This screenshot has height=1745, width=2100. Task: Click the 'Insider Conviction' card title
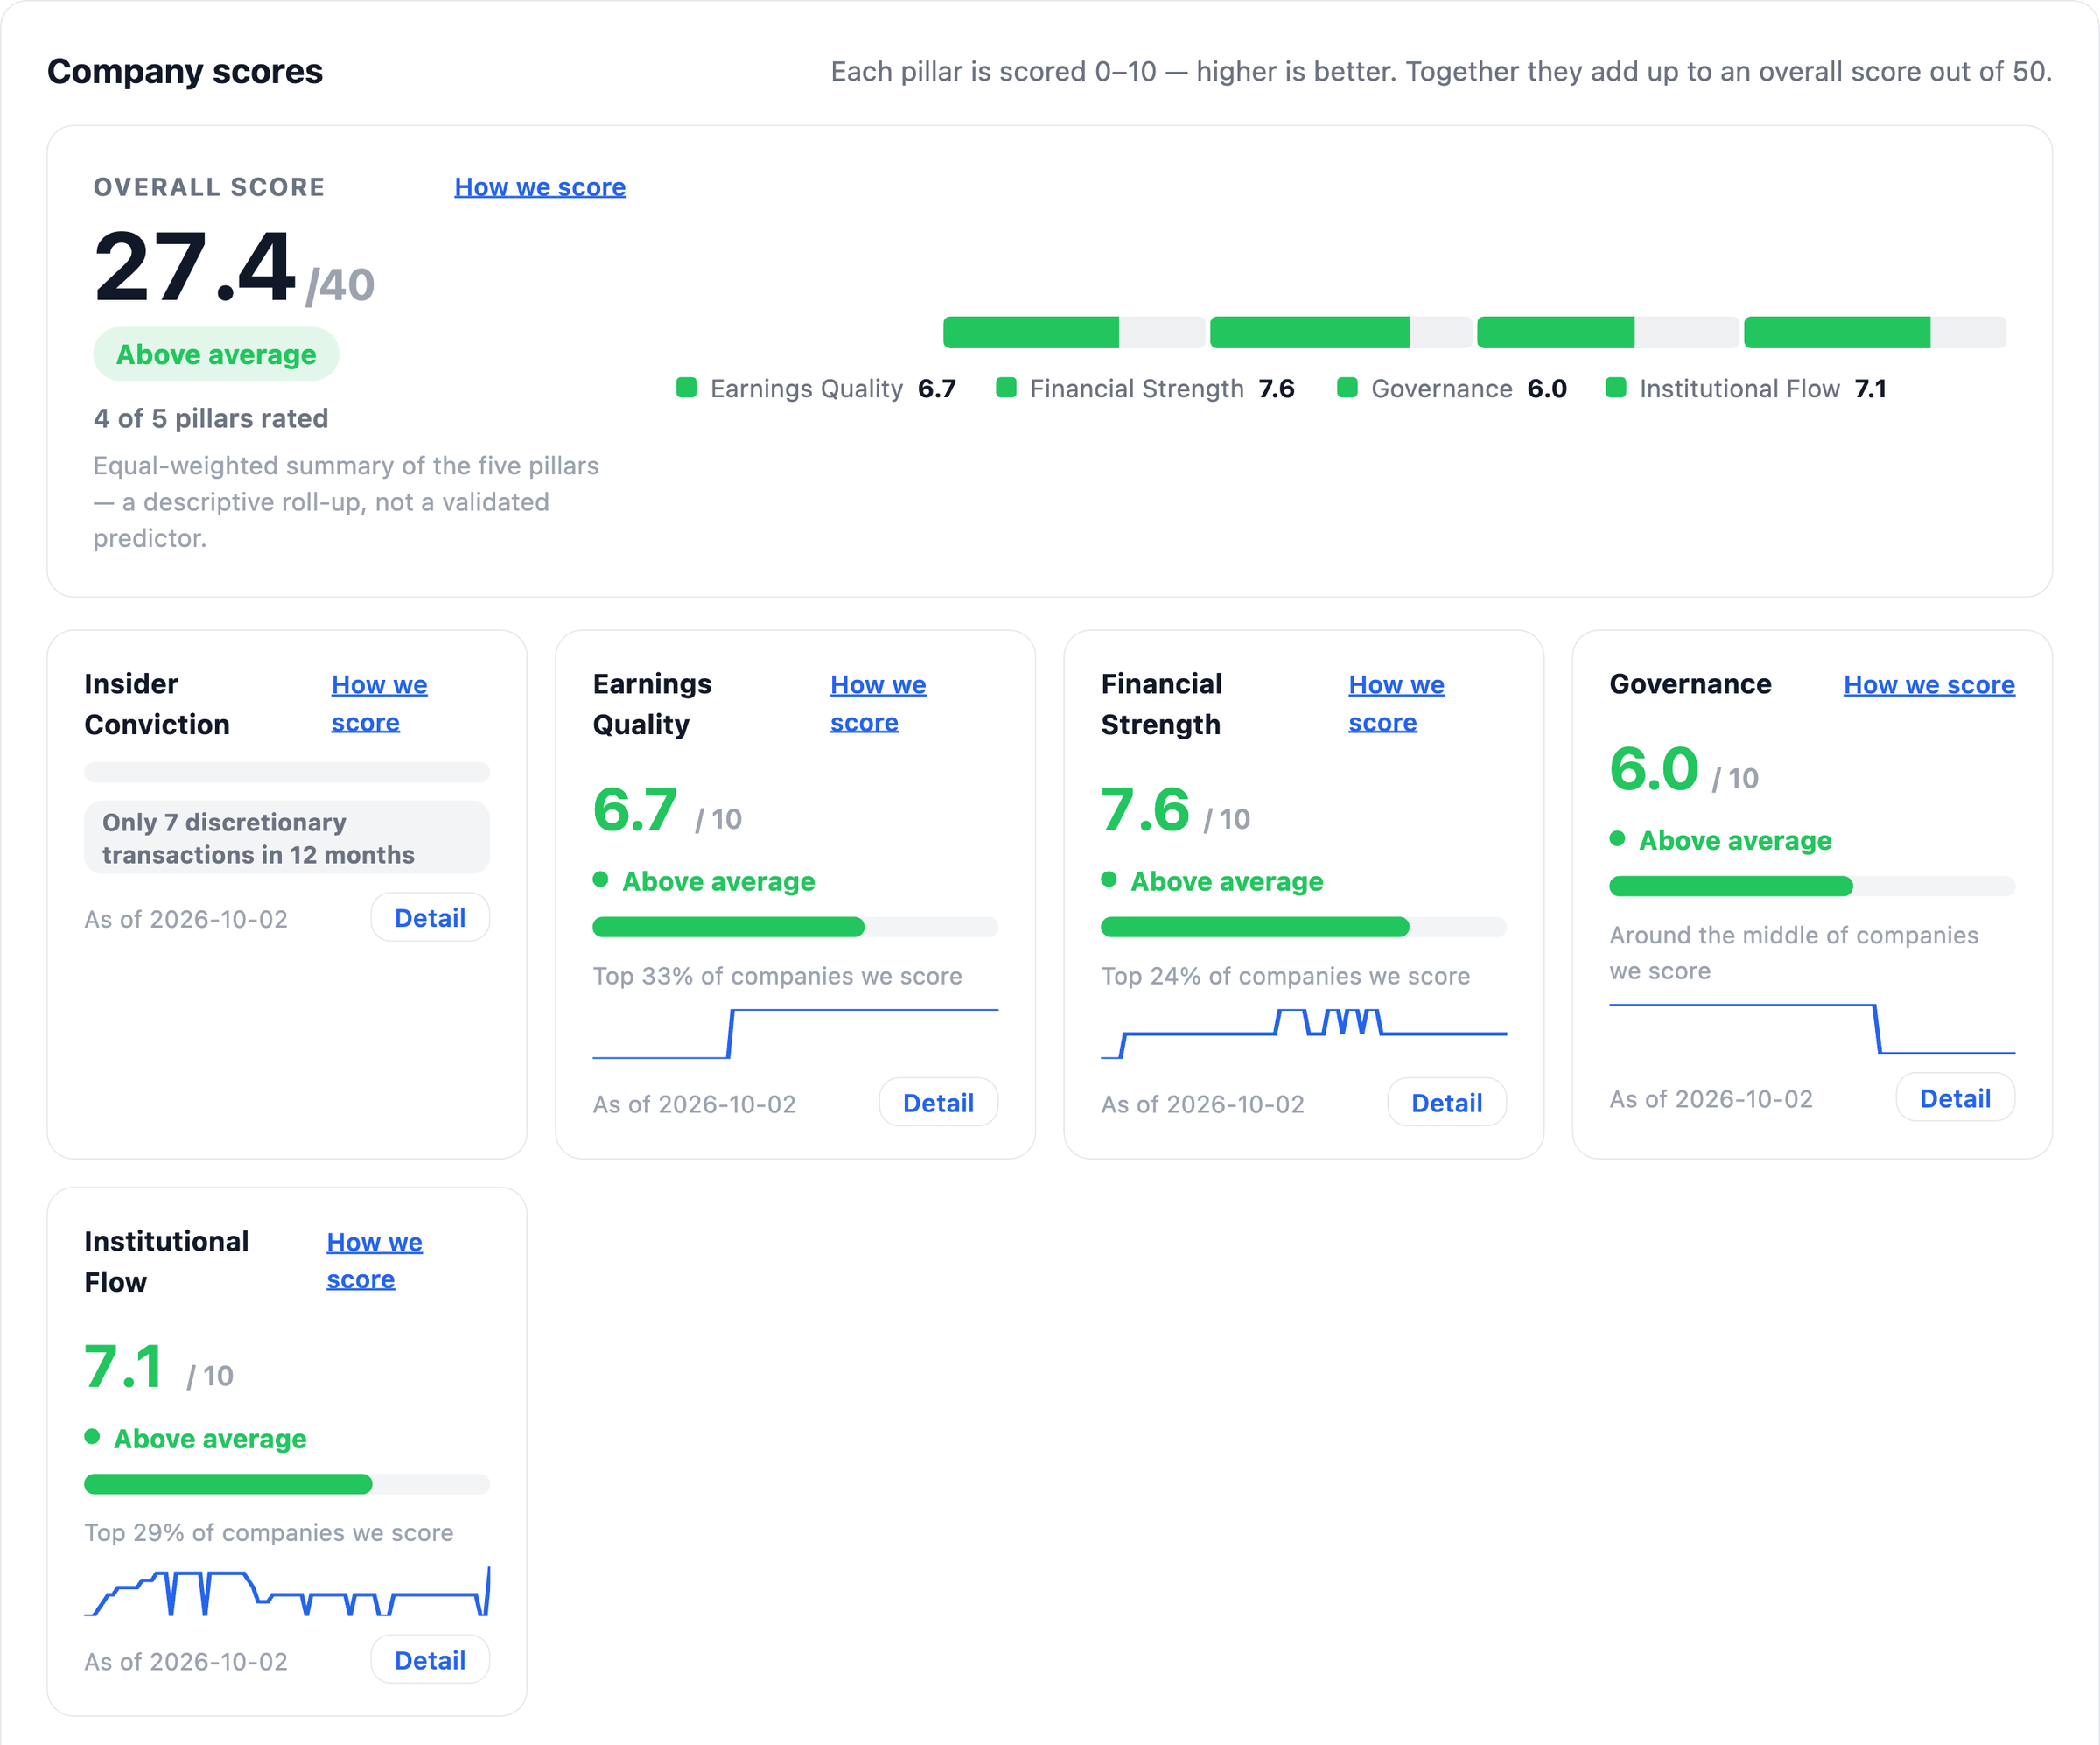(x=157, y=704)
